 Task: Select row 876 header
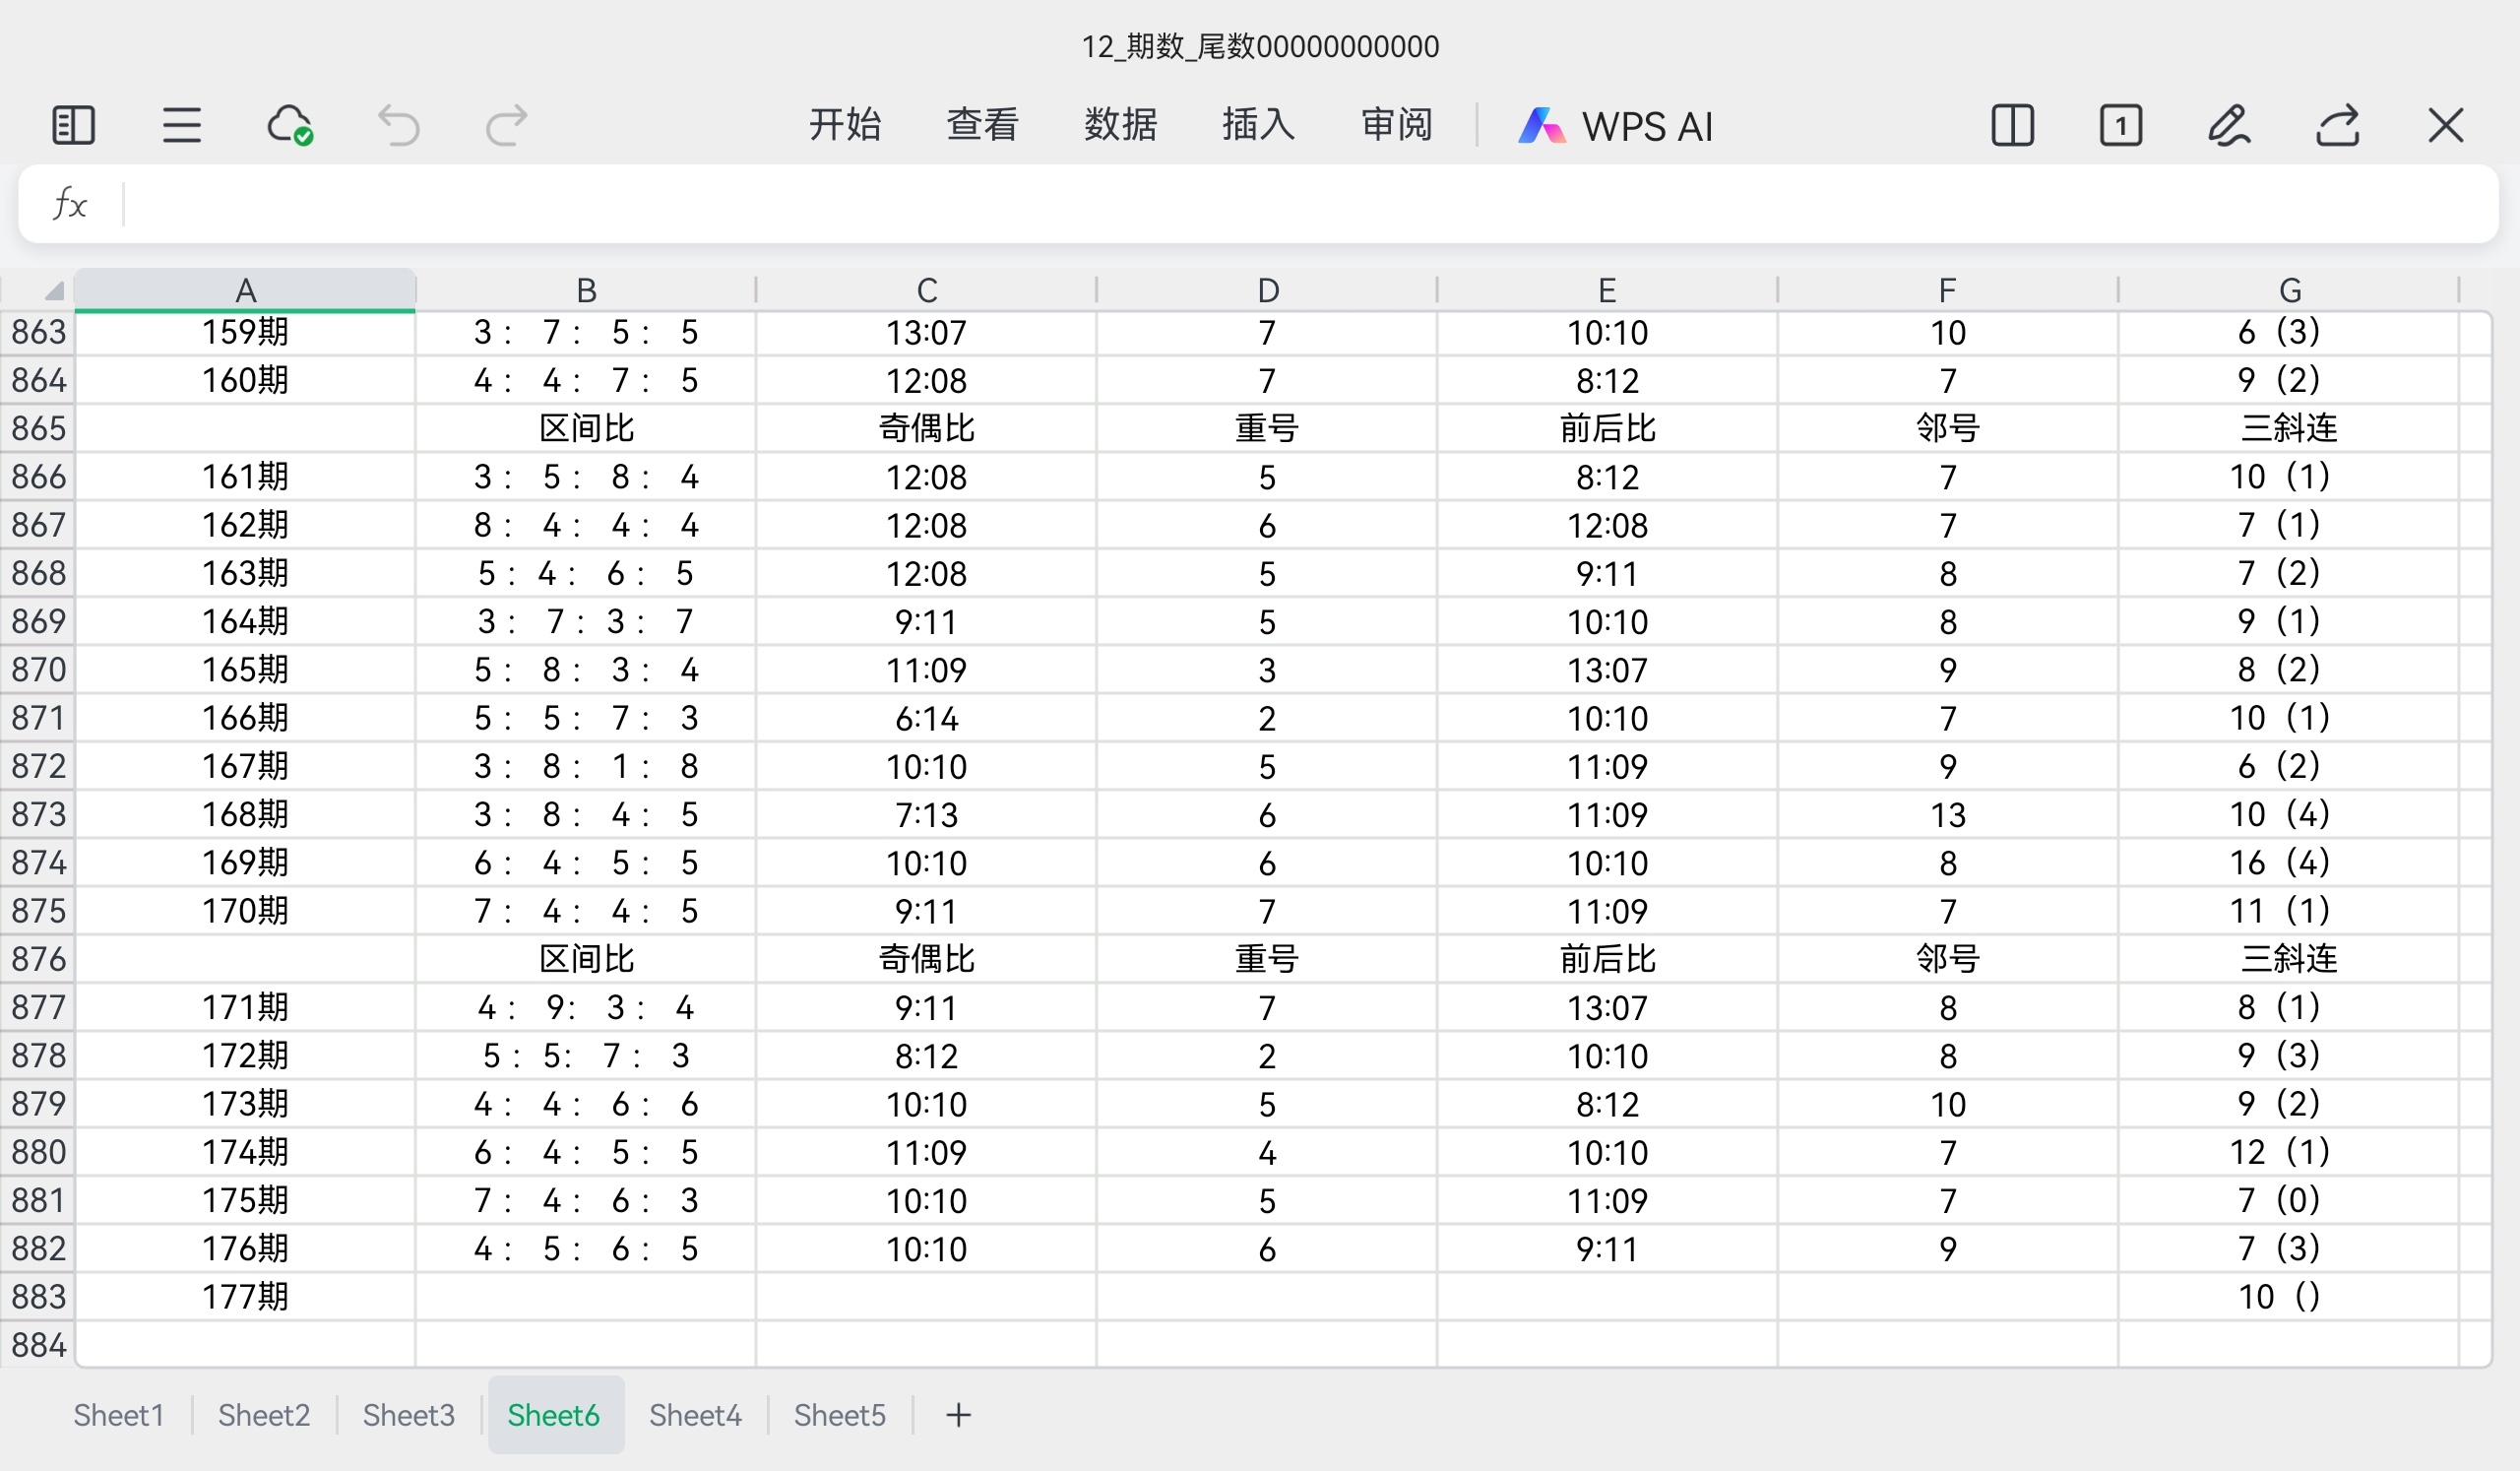[x=38, y=959]
